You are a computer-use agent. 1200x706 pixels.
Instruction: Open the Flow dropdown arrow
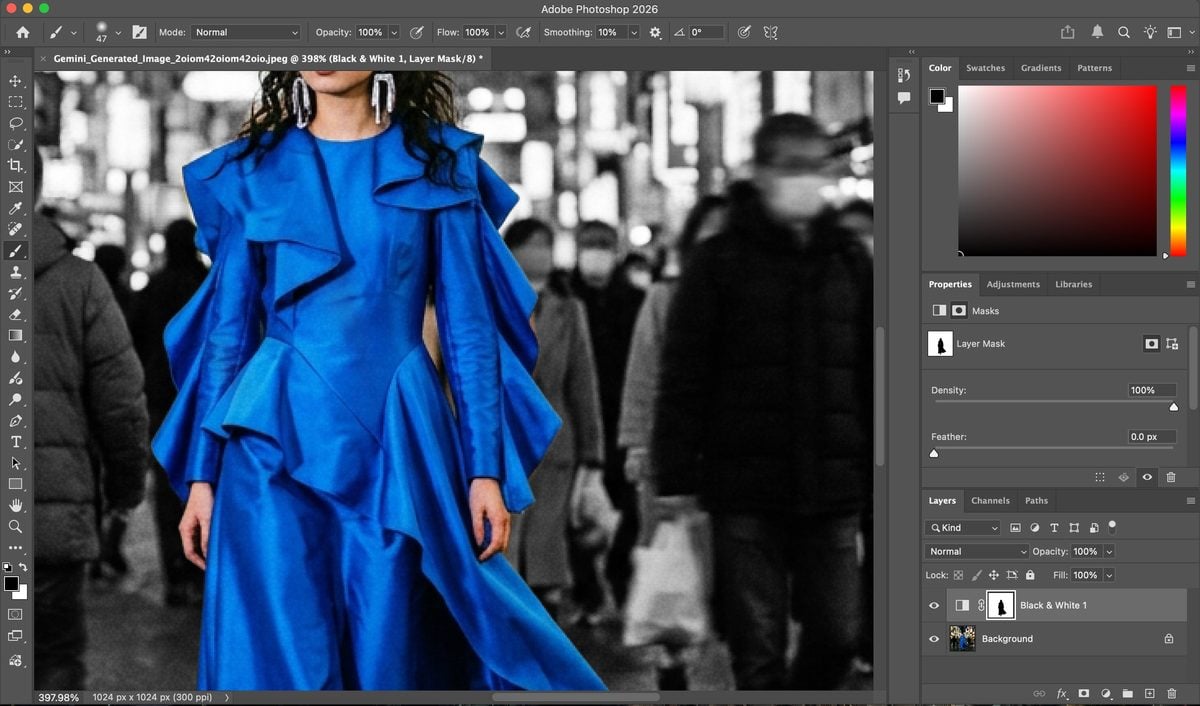(500, 32)
